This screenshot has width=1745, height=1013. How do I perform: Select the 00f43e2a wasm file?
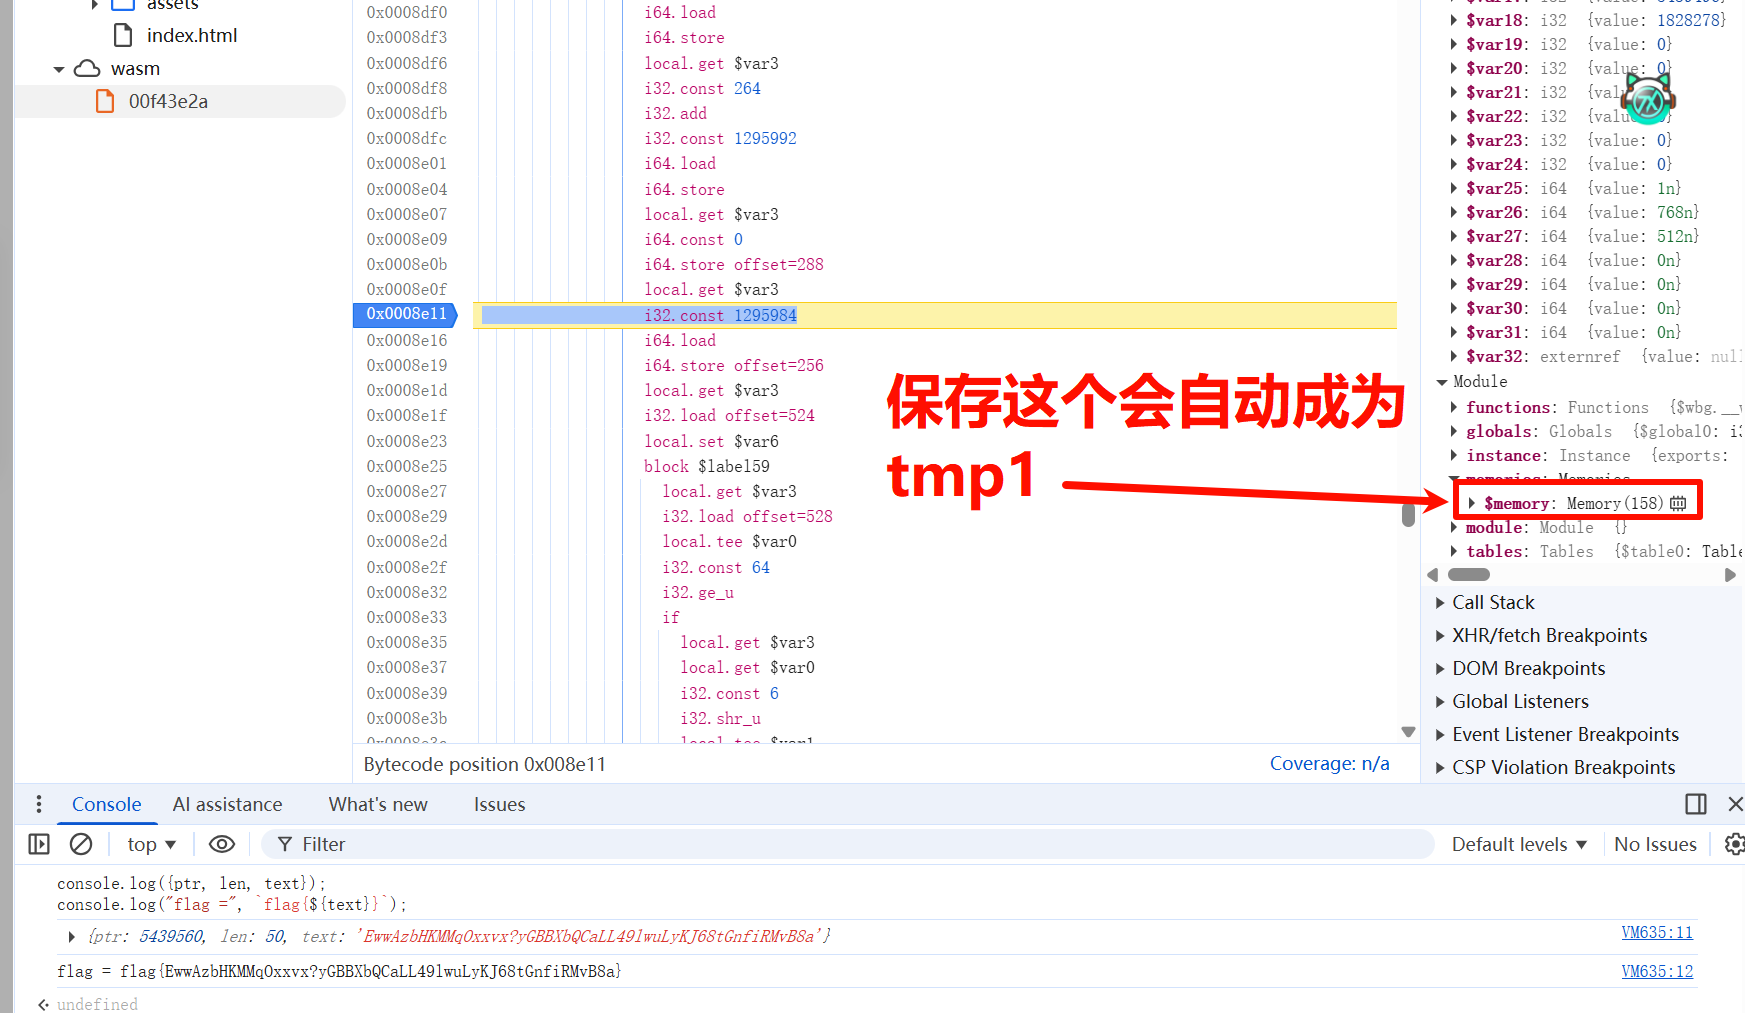168,101
